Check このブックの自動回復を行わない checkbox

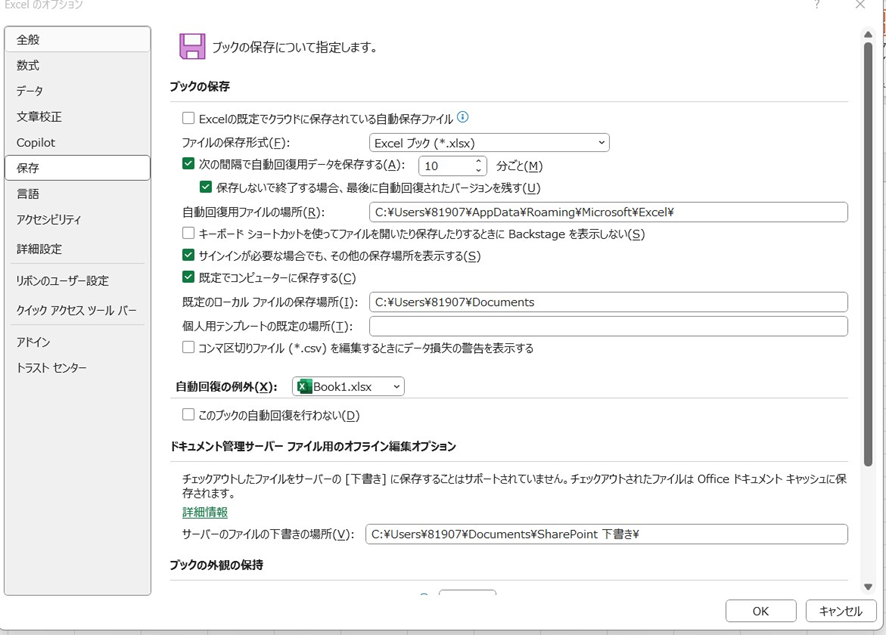(x=188, y=415)
